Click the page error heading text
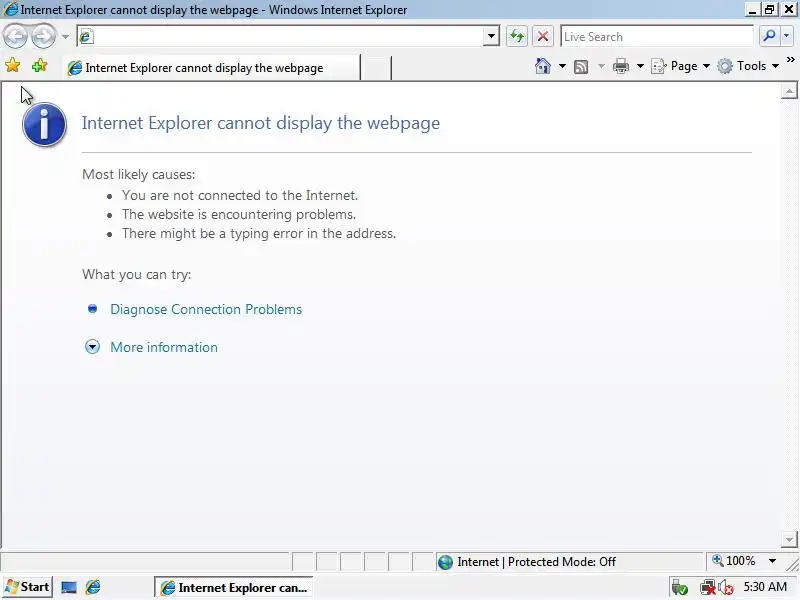The width and height of the screenshot is (800, 600). (261, 123)
